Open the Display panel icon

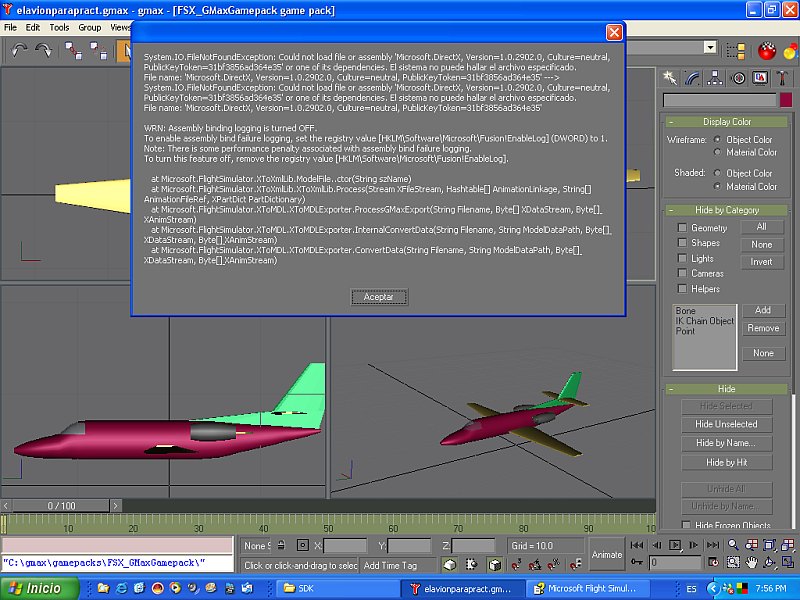pos(761,77)
